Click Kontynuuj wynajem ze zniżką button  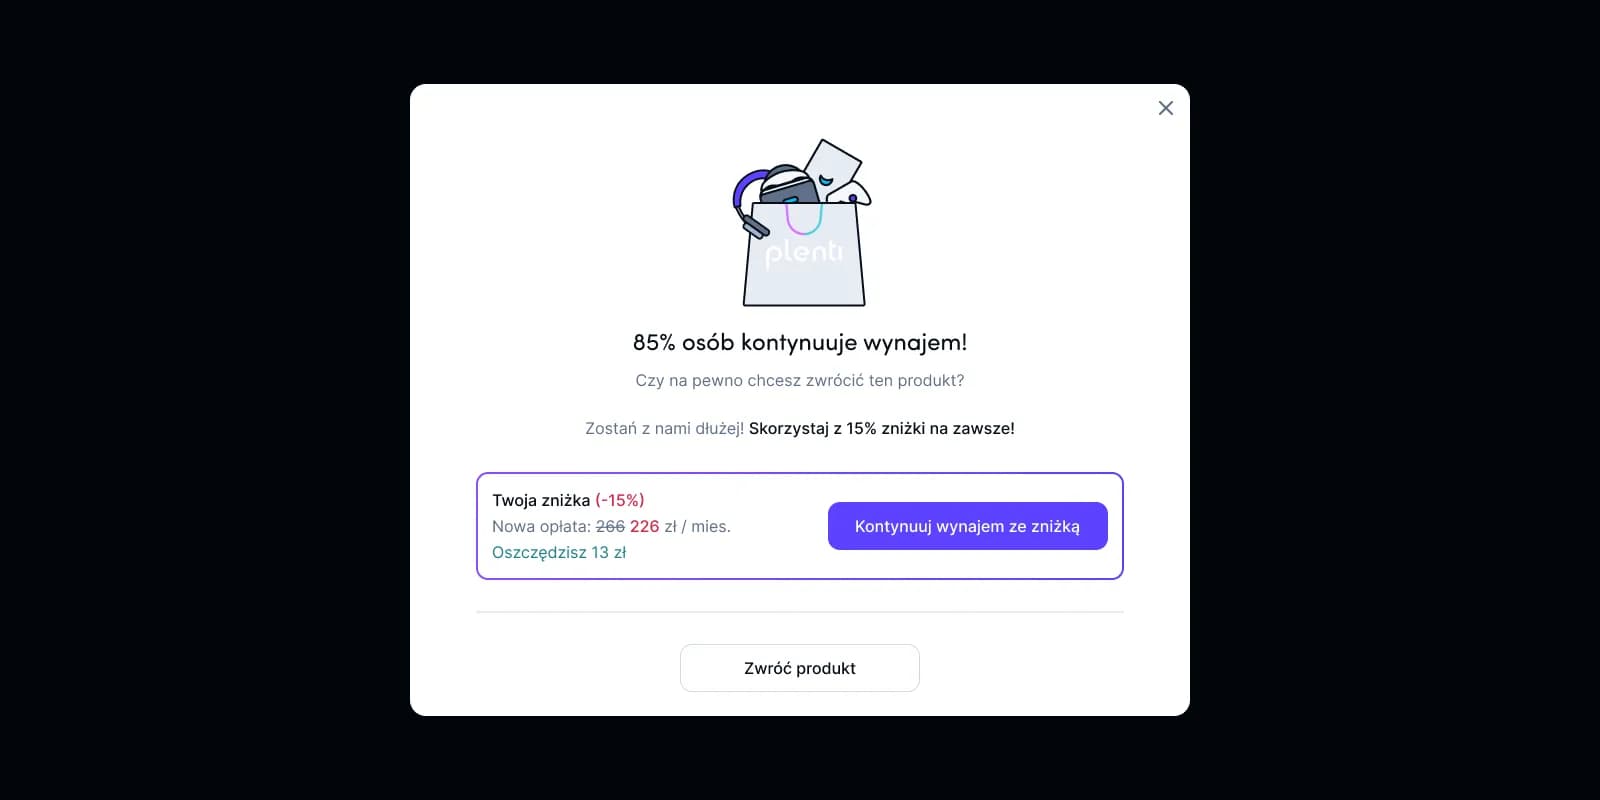967,526
